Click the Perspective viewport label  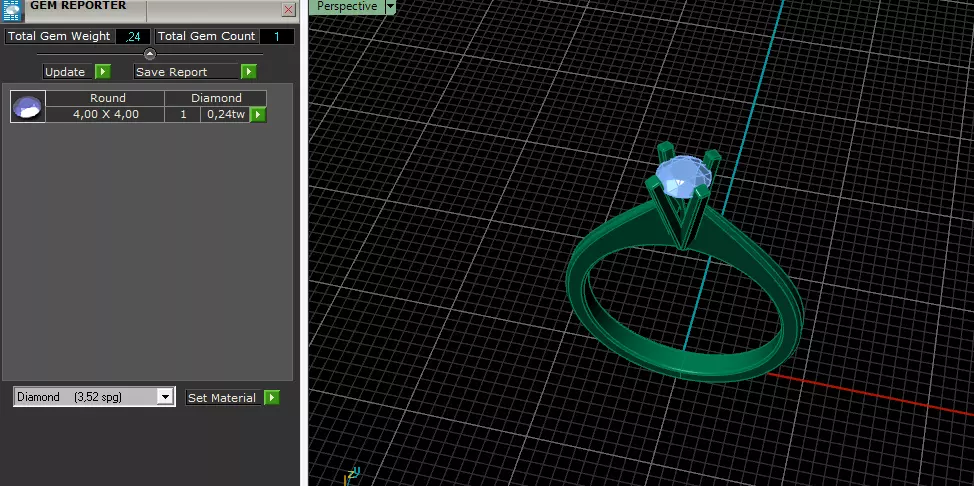[347, 6]
